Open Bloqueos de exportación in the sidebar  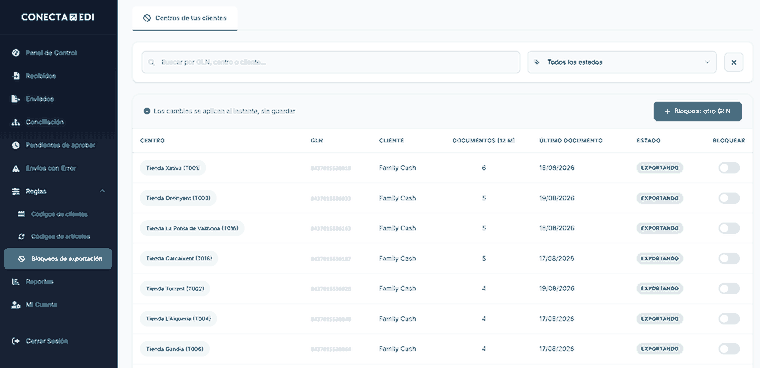point(58,259)
